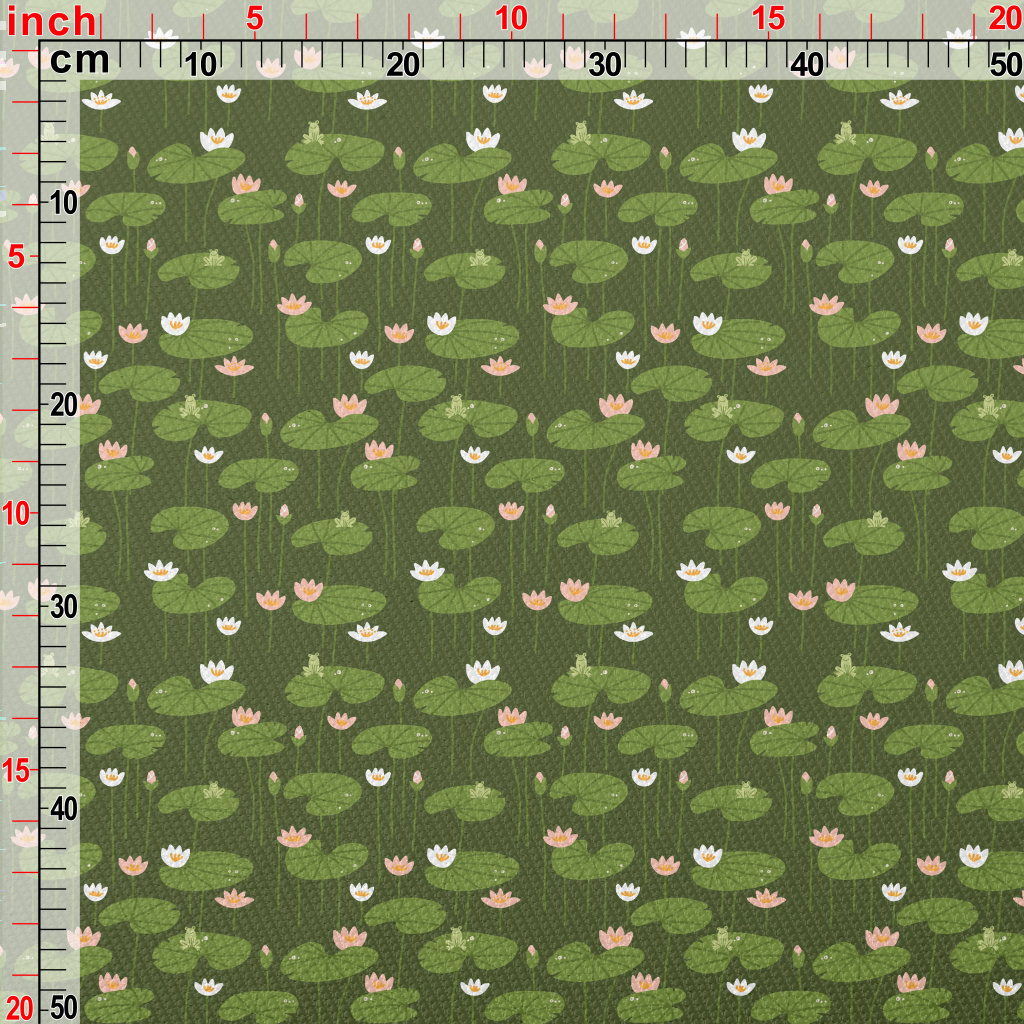Screen dimensions: 1024x1024
Task: Pick the red 15 on the vertical inch ruler
Action: tap(16, 771)
